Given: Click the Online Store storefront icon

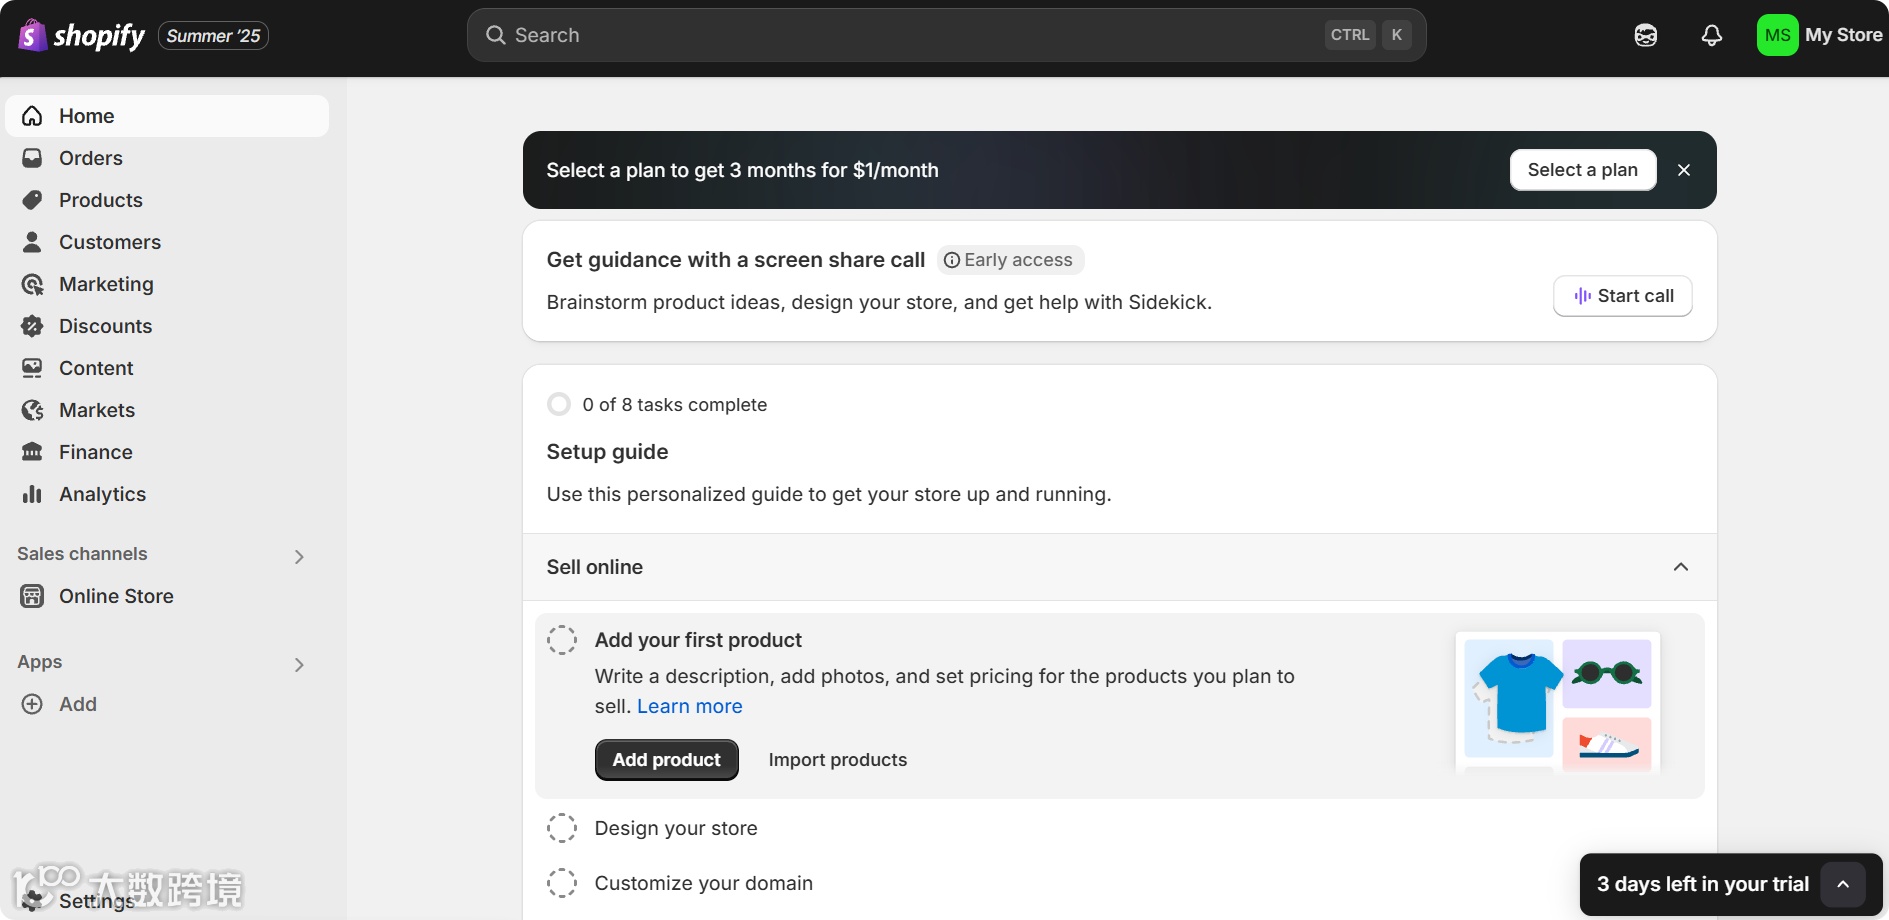Looking at the screenshot, I should [33, 596].
